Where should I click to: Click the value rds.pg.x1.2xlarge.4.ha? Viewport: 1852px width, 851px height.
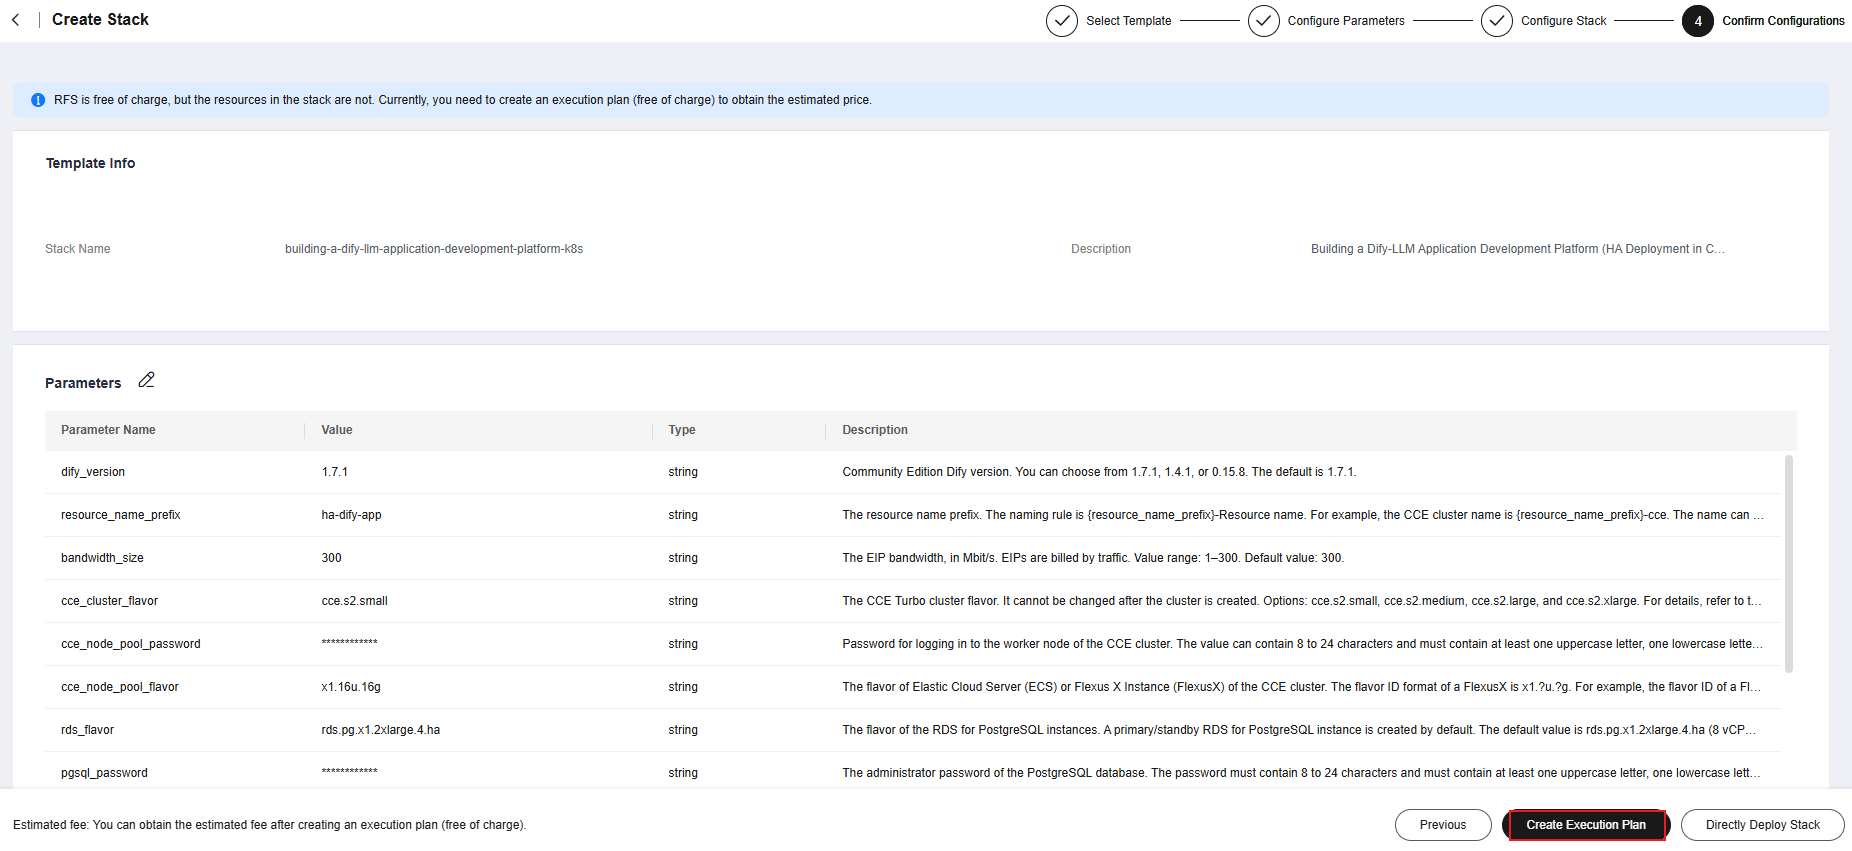pyautogui.click(x=380, y=730)
